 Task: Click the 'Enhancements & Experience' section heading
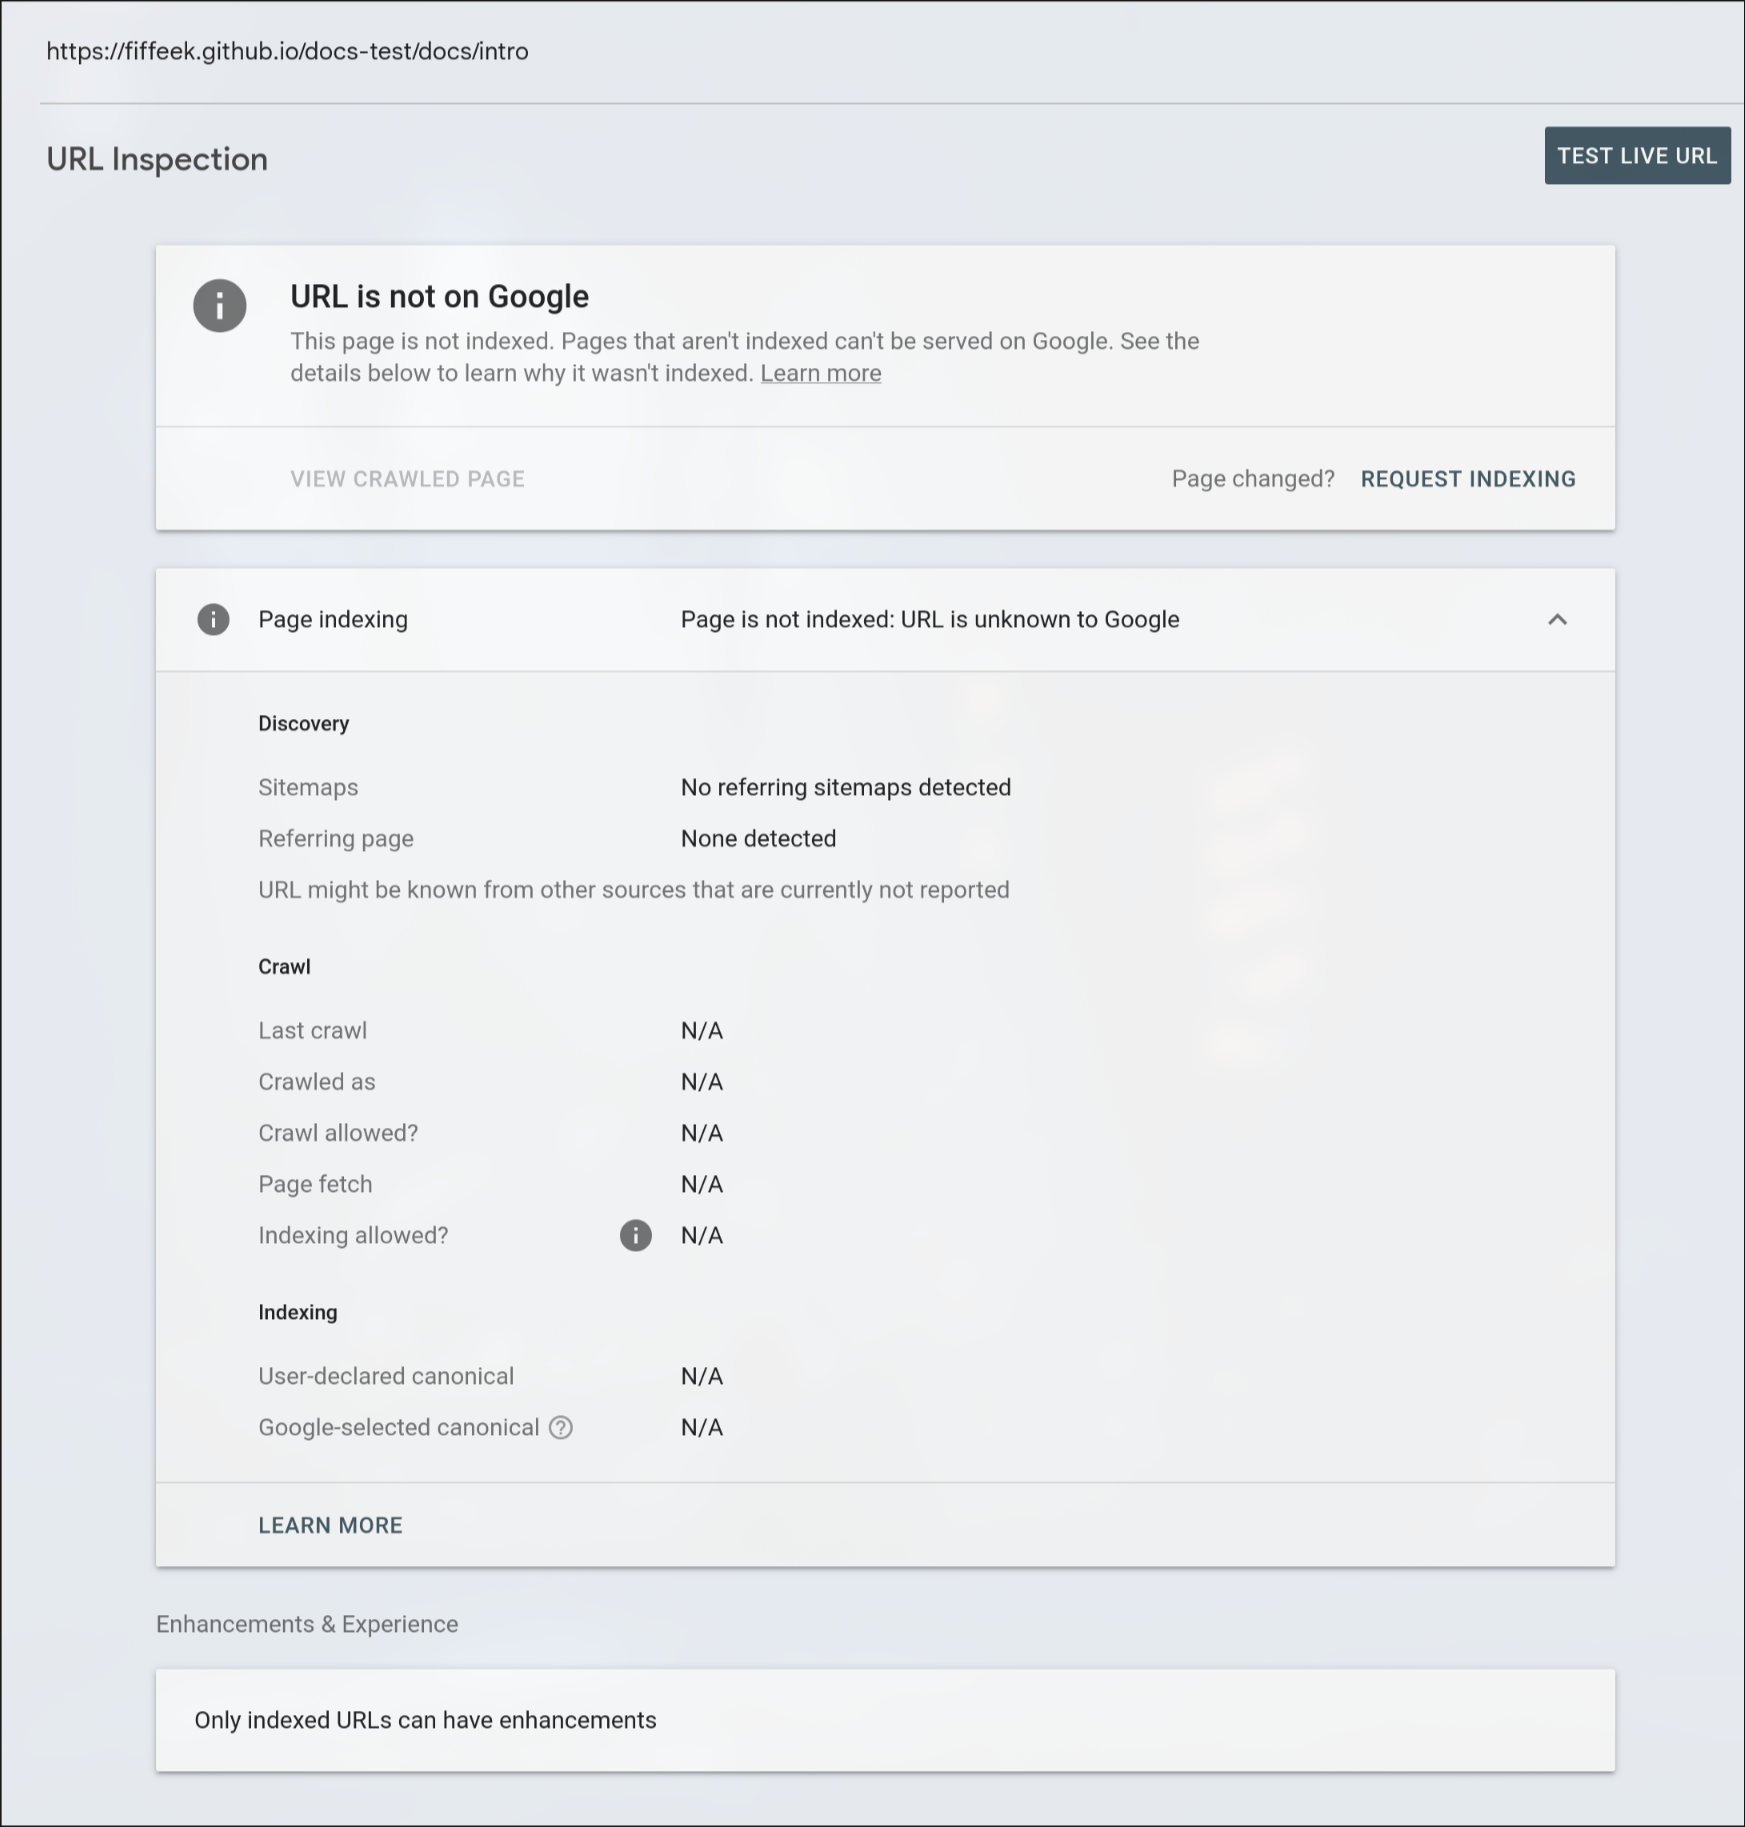[x=307, y=1624]
